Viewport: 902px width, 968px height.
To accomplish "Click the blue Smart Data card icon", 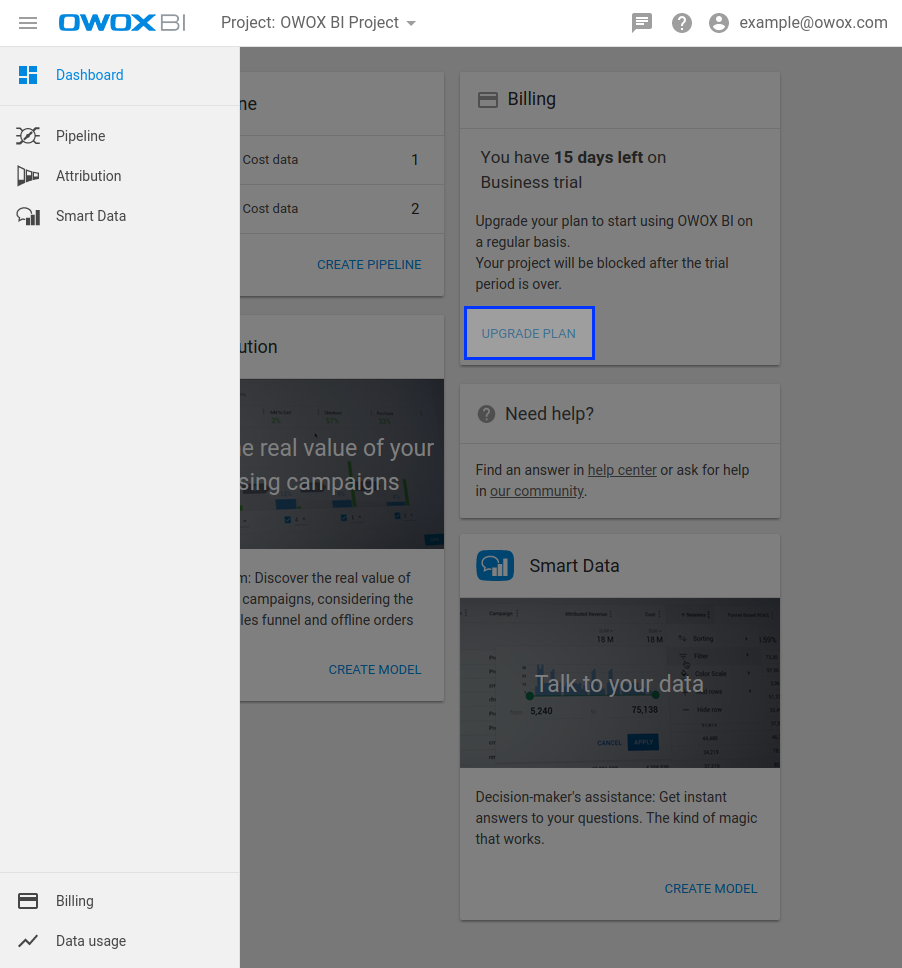I will click(x=495, y=565).
